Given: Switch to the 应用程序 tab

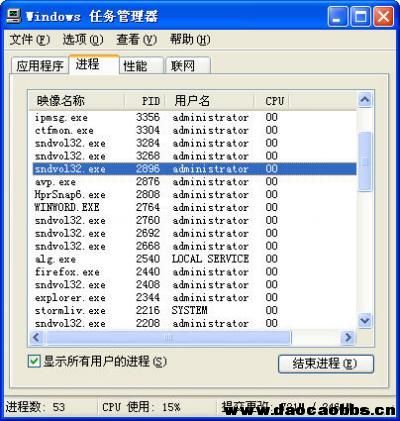Looking at the screenshot, I should (40, 65).
